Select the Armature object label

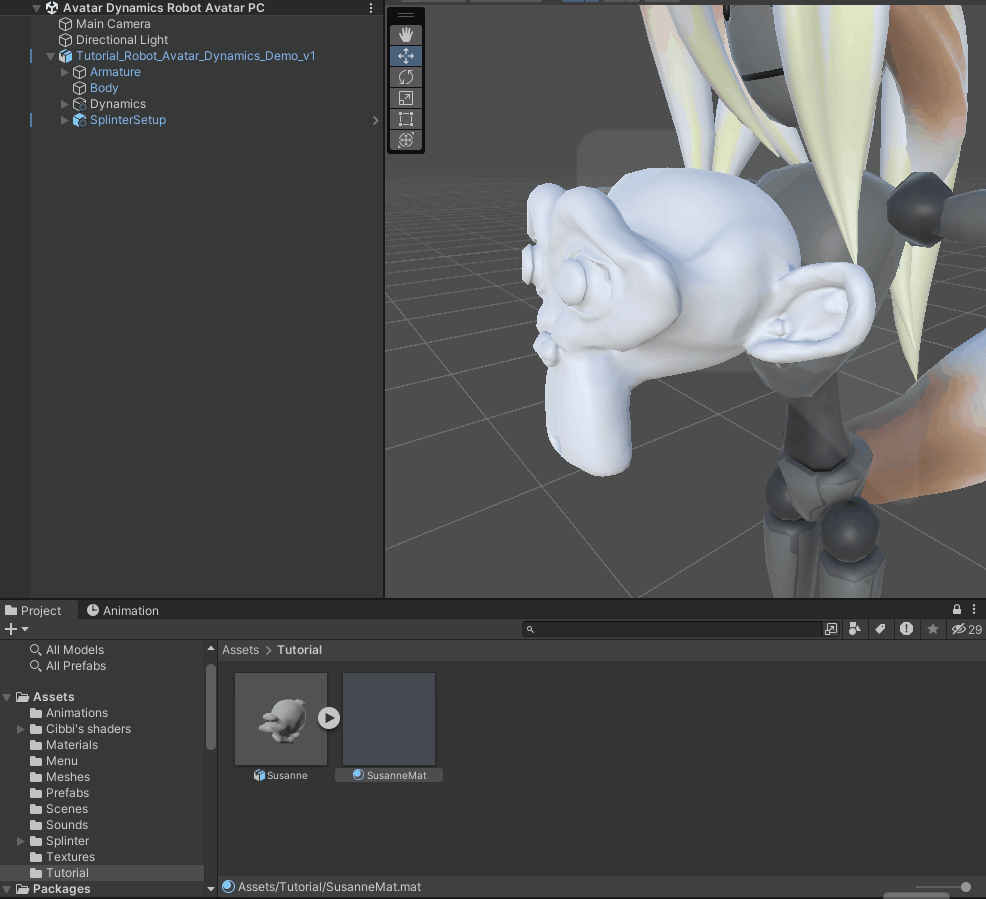[x=115, y=72]
